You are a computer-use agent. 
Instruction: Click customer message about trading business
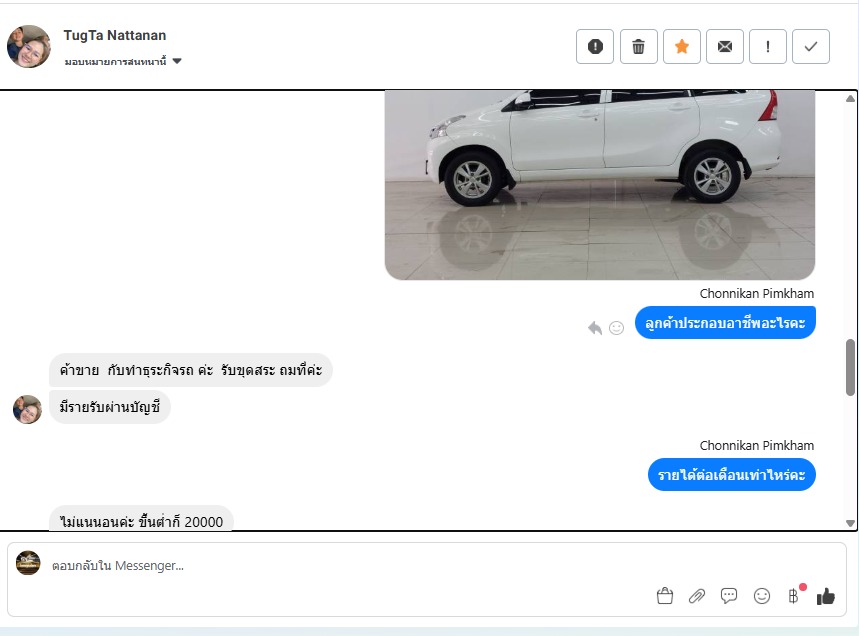tap(191, 370)
